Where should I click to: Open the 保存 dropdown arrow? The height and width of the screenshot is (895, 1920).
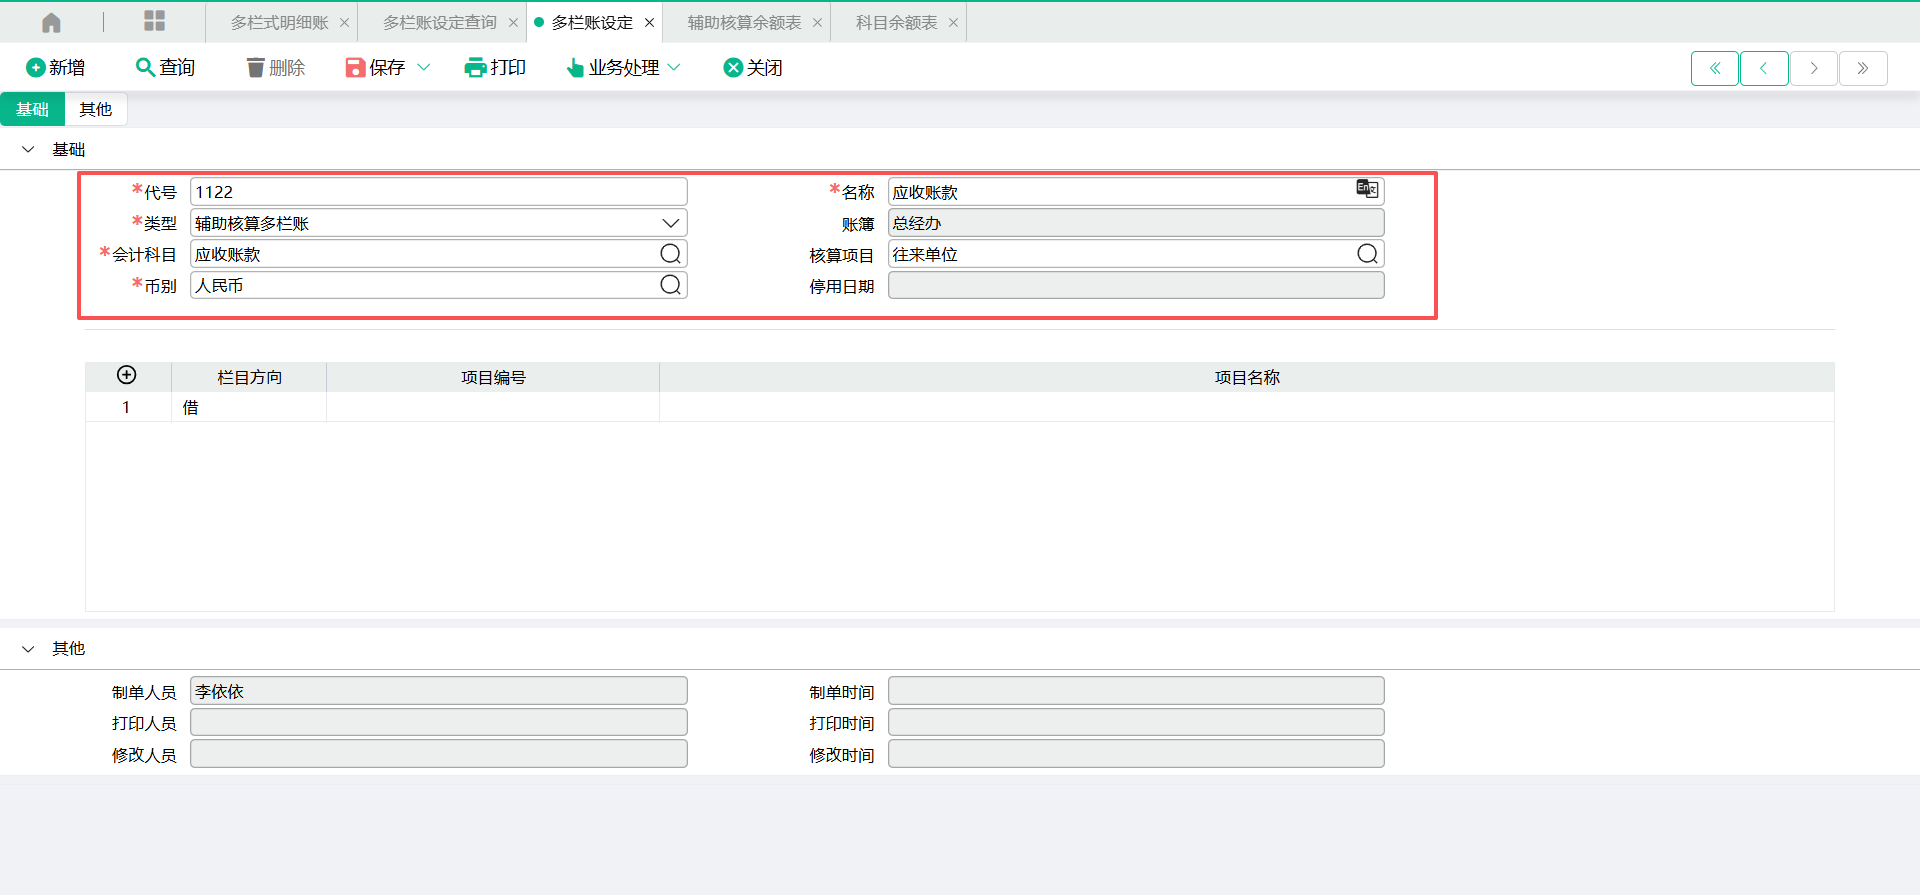[423, 67]
